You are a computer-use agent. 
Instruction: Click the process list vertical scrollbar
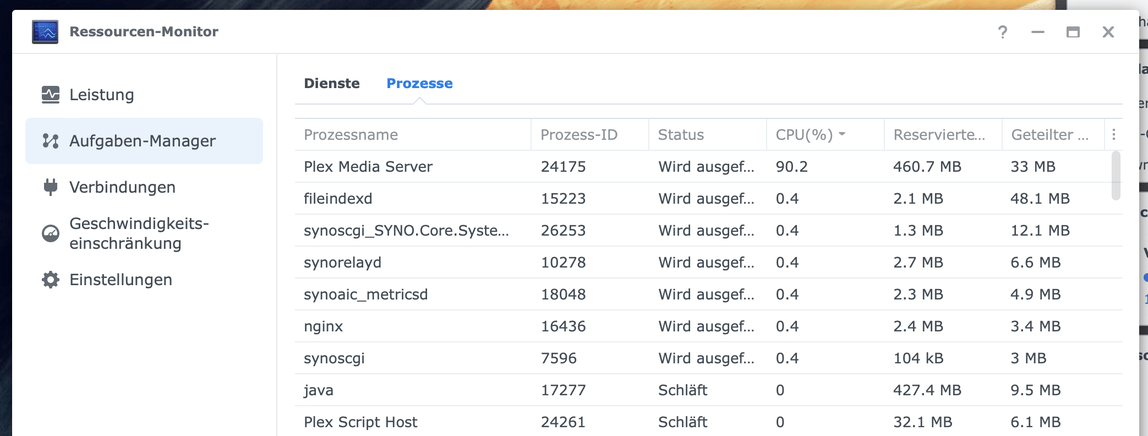1116,175
